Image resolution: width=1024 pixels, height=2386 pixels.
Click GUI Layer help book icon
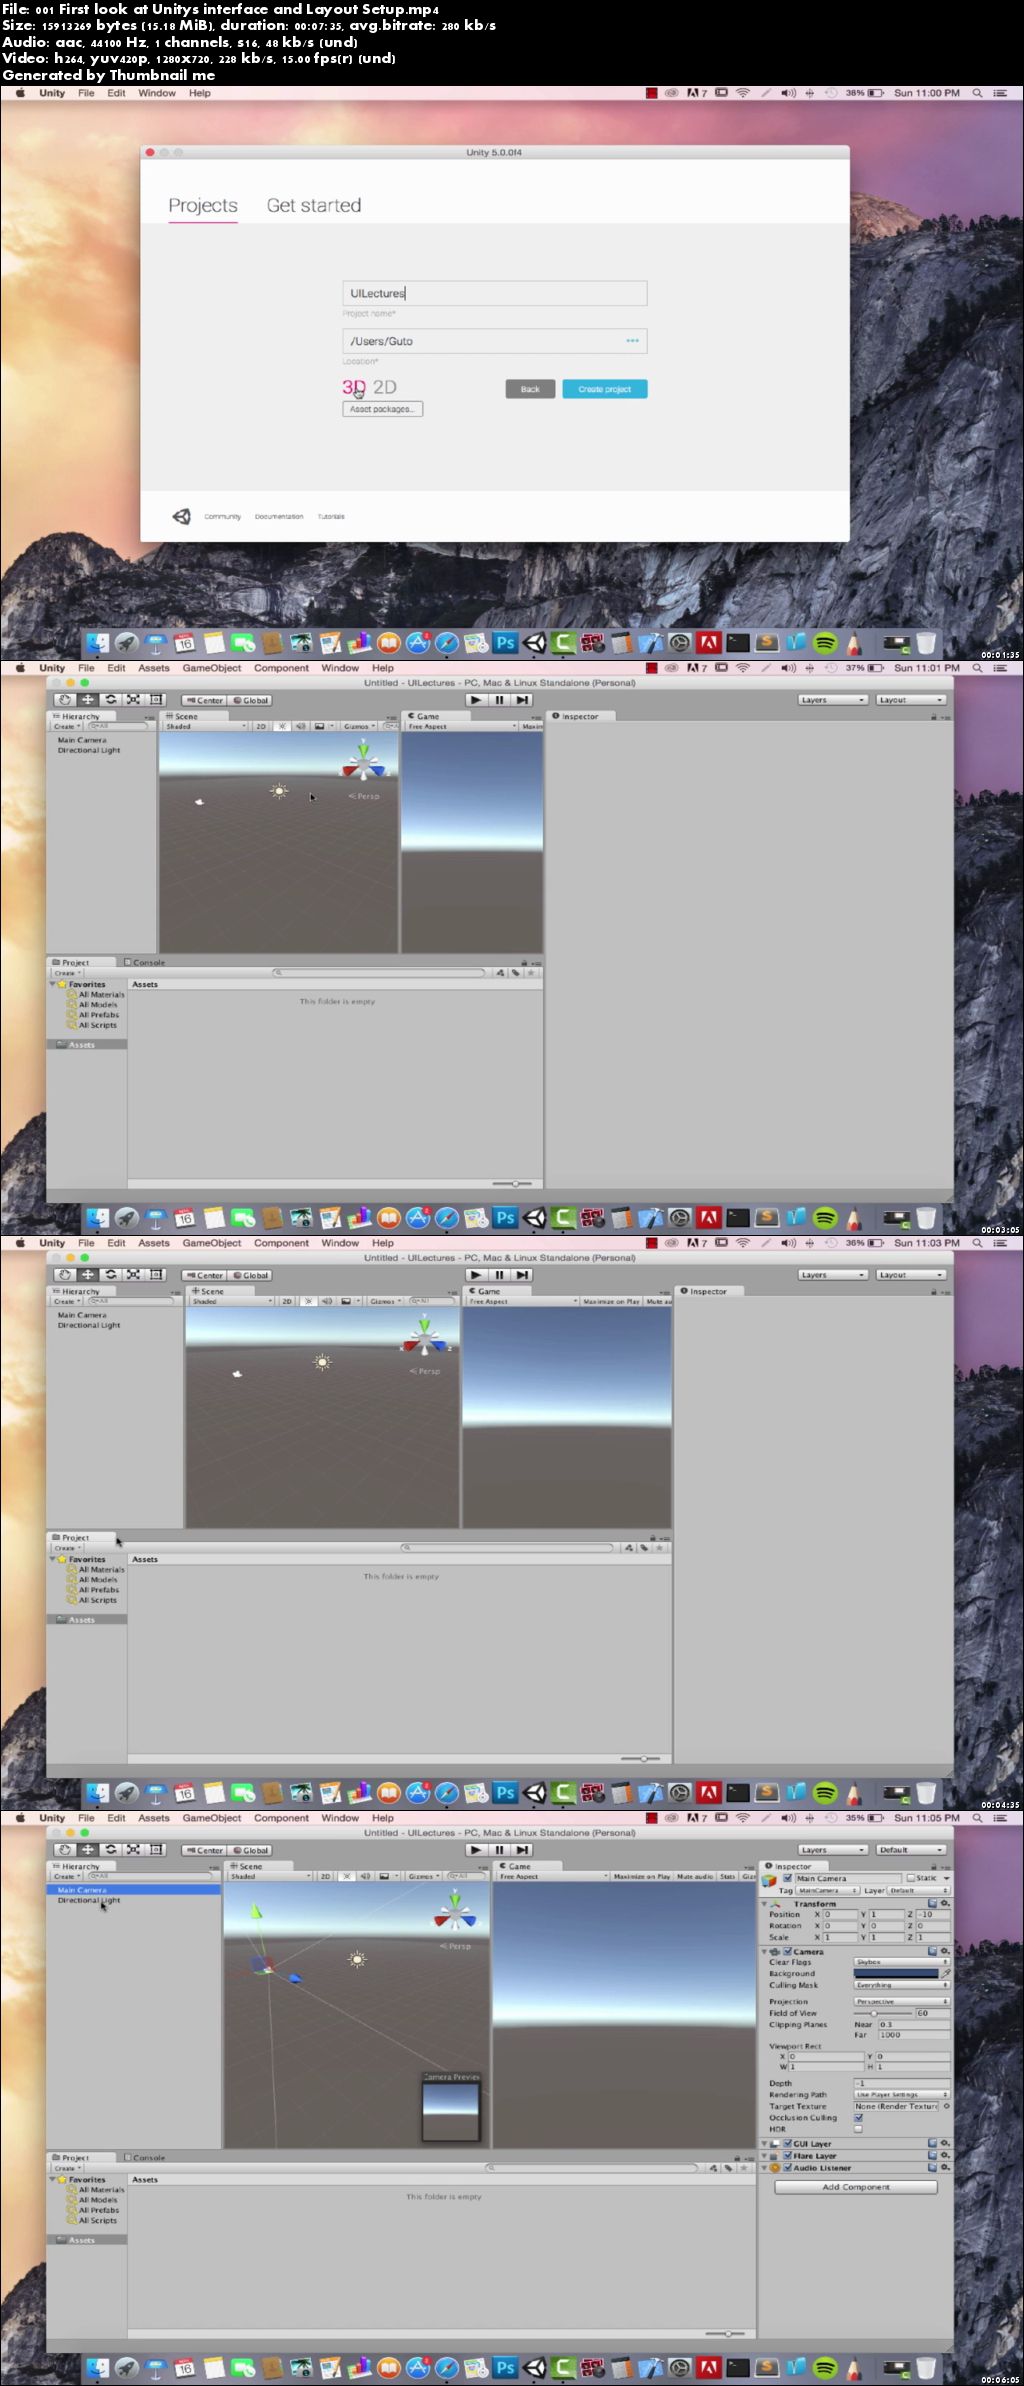pyautogui.click(x=932, y=2143)
